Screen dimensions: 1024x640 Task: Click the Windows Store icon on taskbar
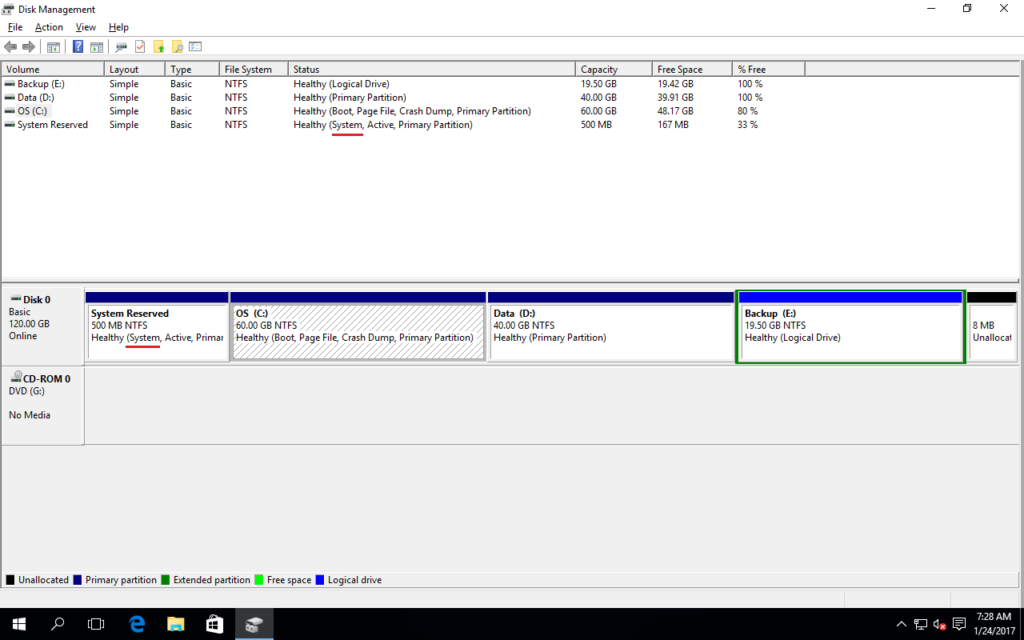pos(214,623)
